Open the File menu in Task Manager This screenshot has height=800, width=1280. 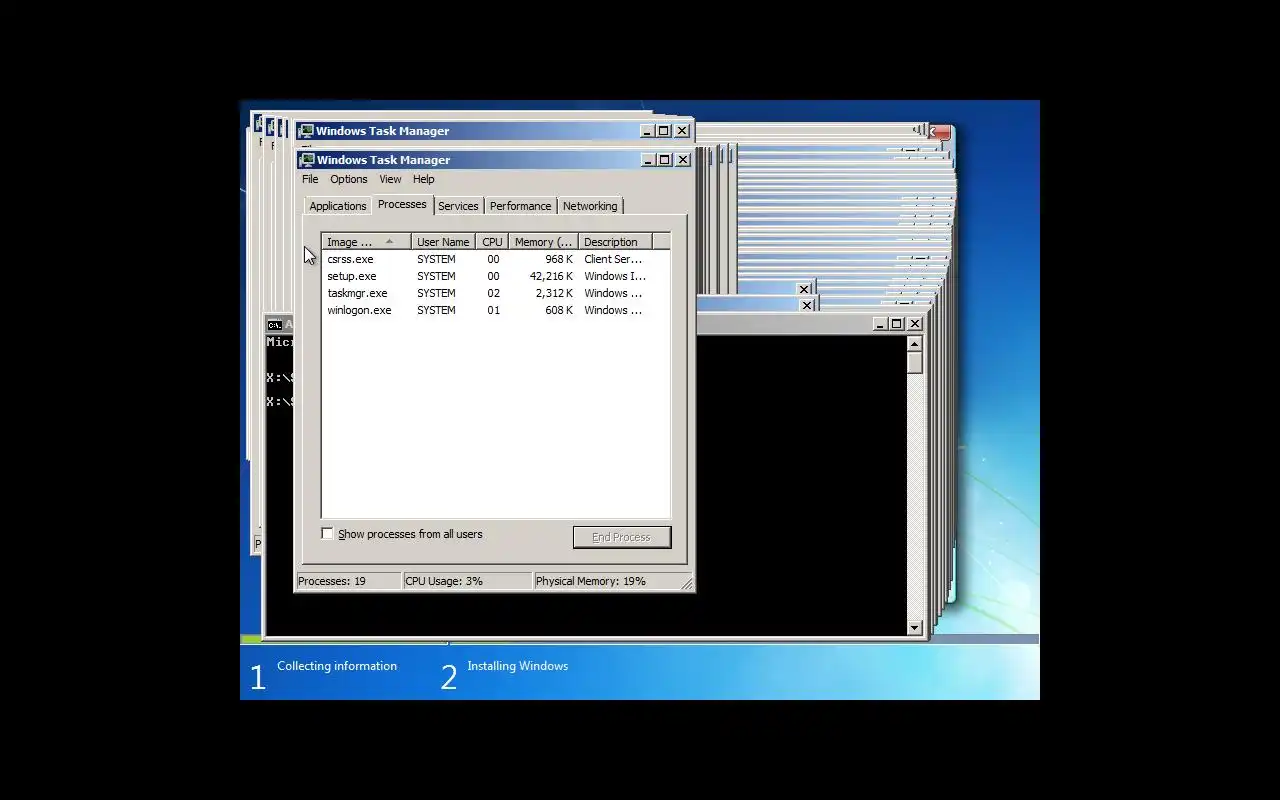click(310, 179)
